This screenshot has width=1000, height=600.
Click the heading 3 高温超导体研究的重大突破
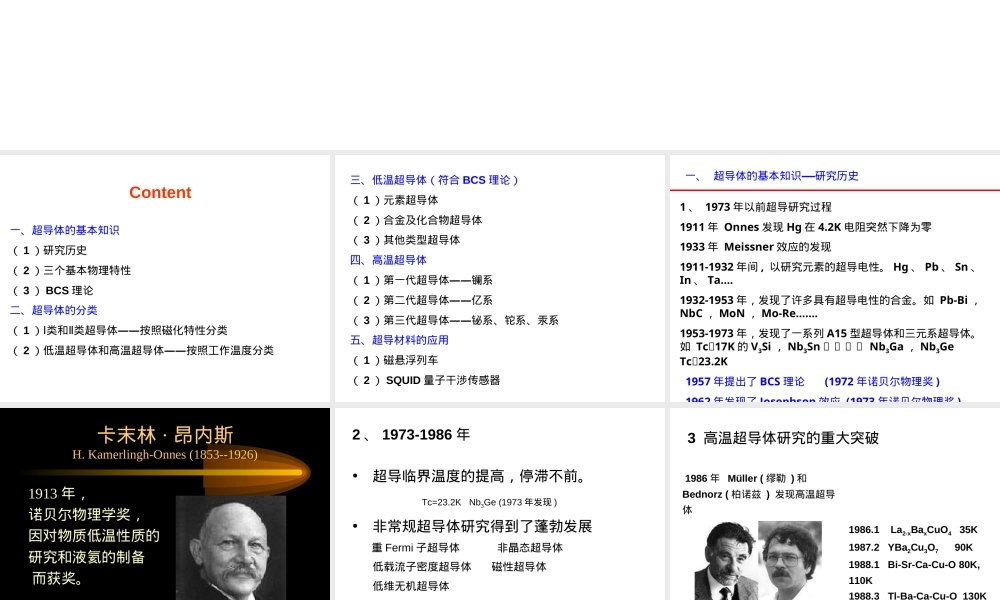[783, 438]
